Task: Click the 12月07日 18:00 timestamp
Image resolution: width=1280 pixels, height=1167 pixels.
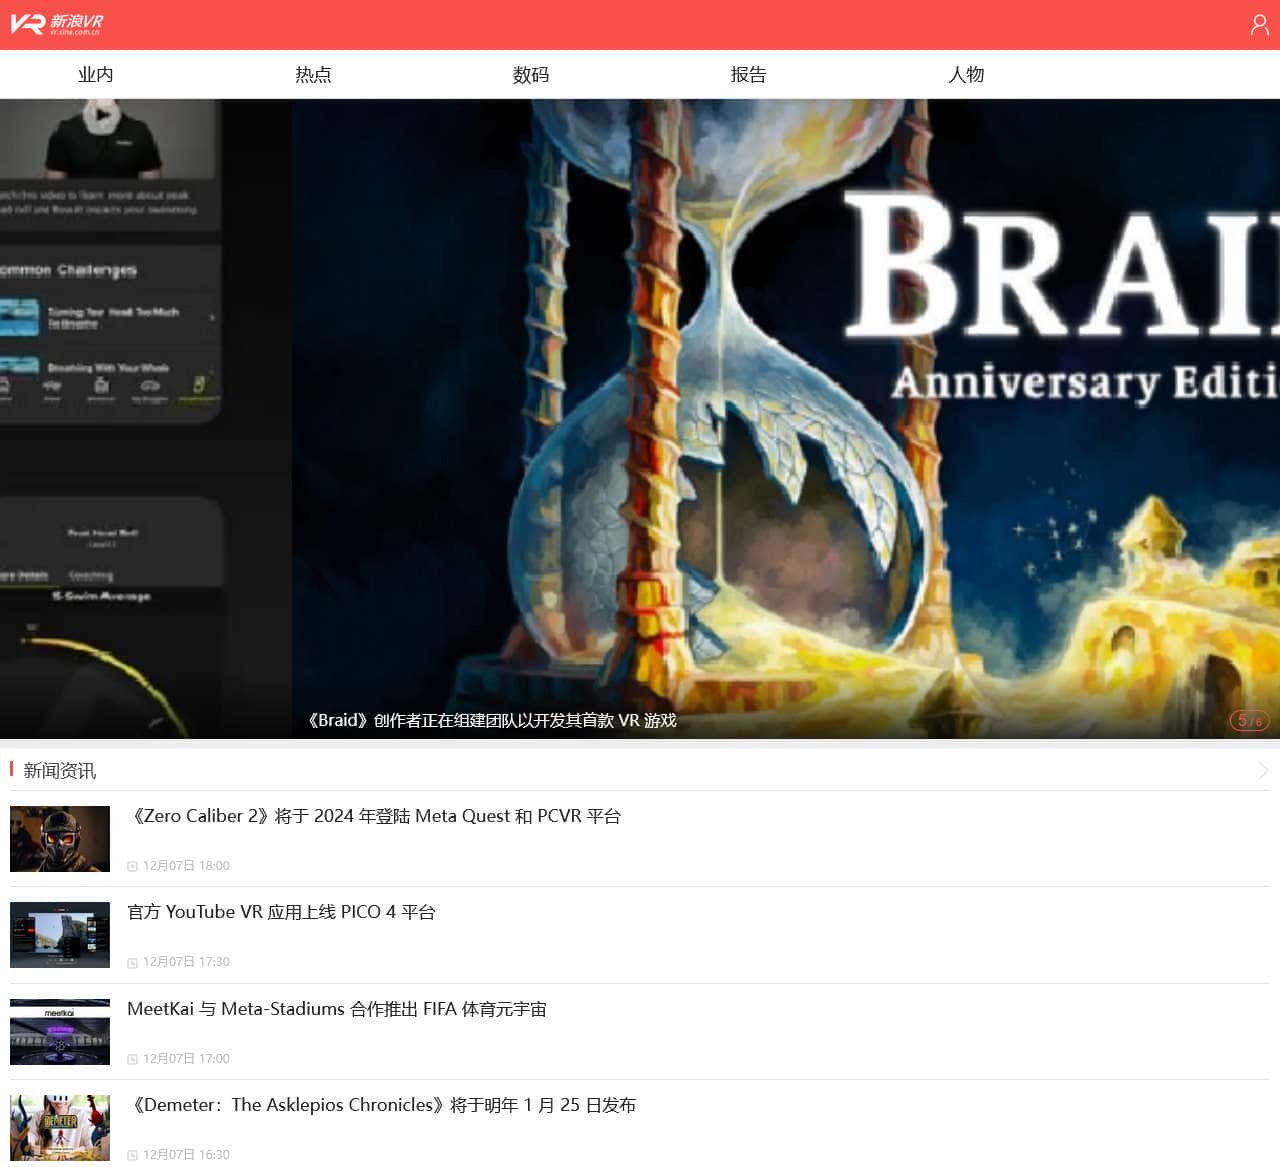Action: [186, 866]
